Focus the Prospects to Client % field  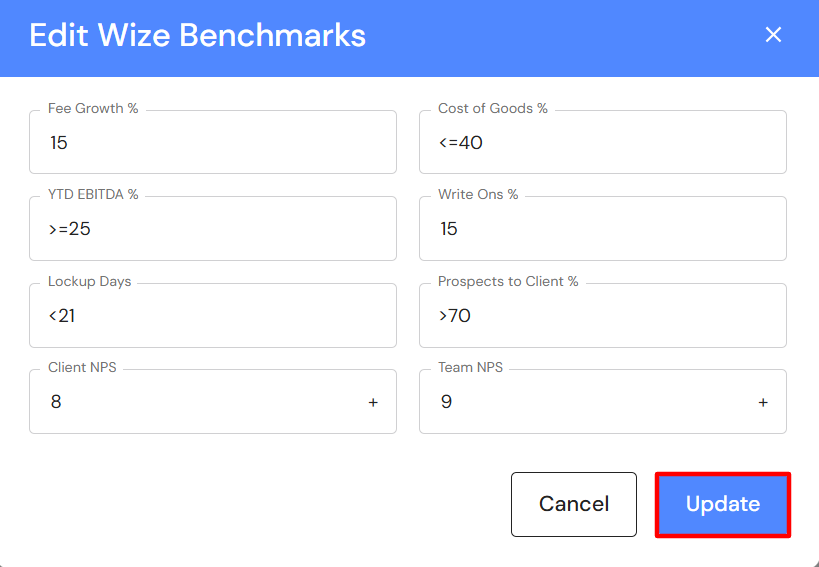coord(602,316)
